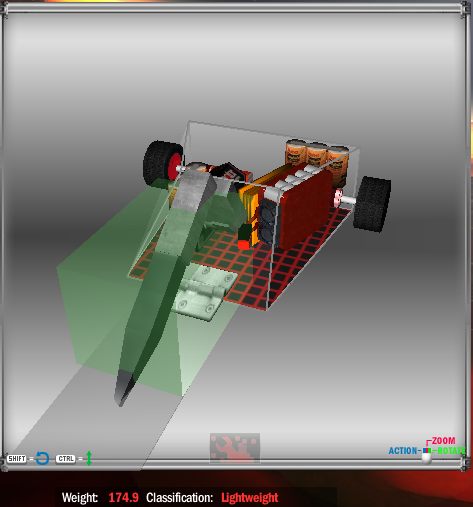Screen dimensions: 473x507
Task: Select the gray metal block atop the weapon arm
Action: pos(192,190)
